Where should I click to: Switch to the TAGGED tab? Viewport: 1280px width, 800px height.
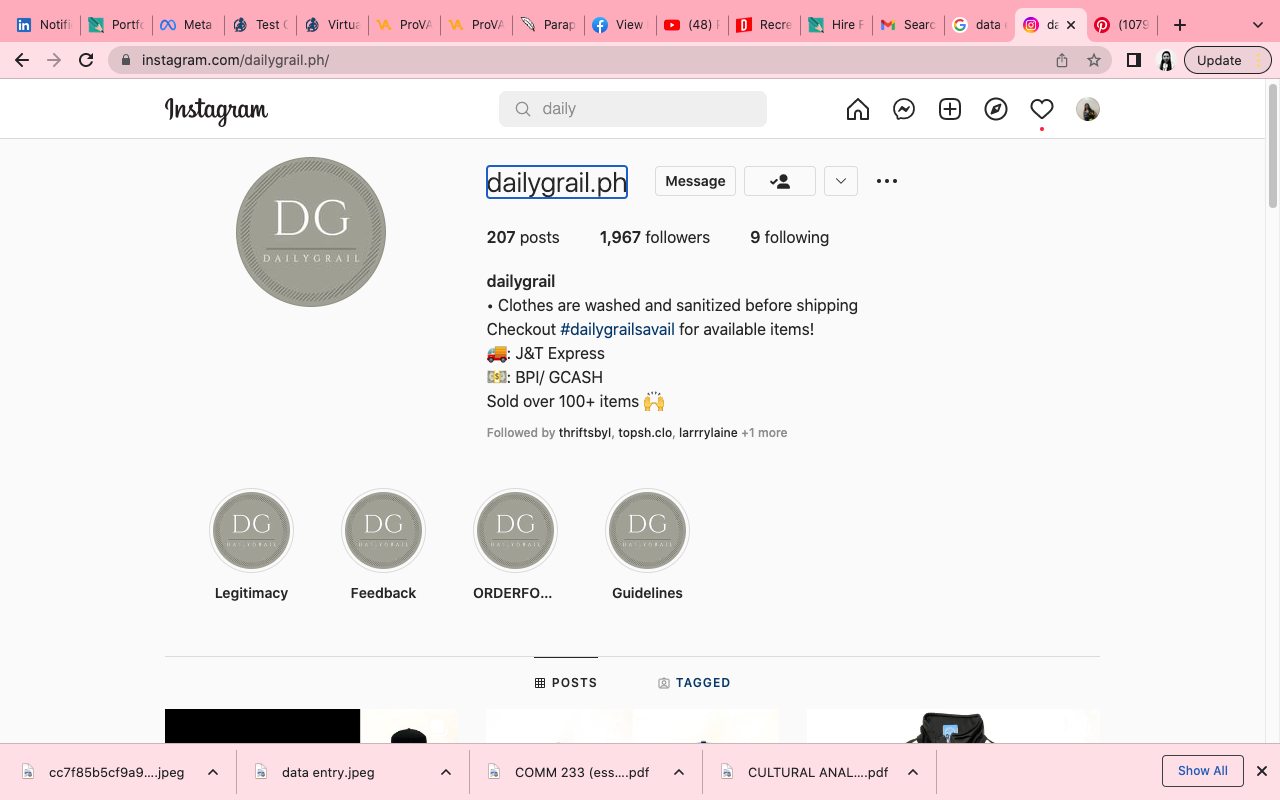694,683
